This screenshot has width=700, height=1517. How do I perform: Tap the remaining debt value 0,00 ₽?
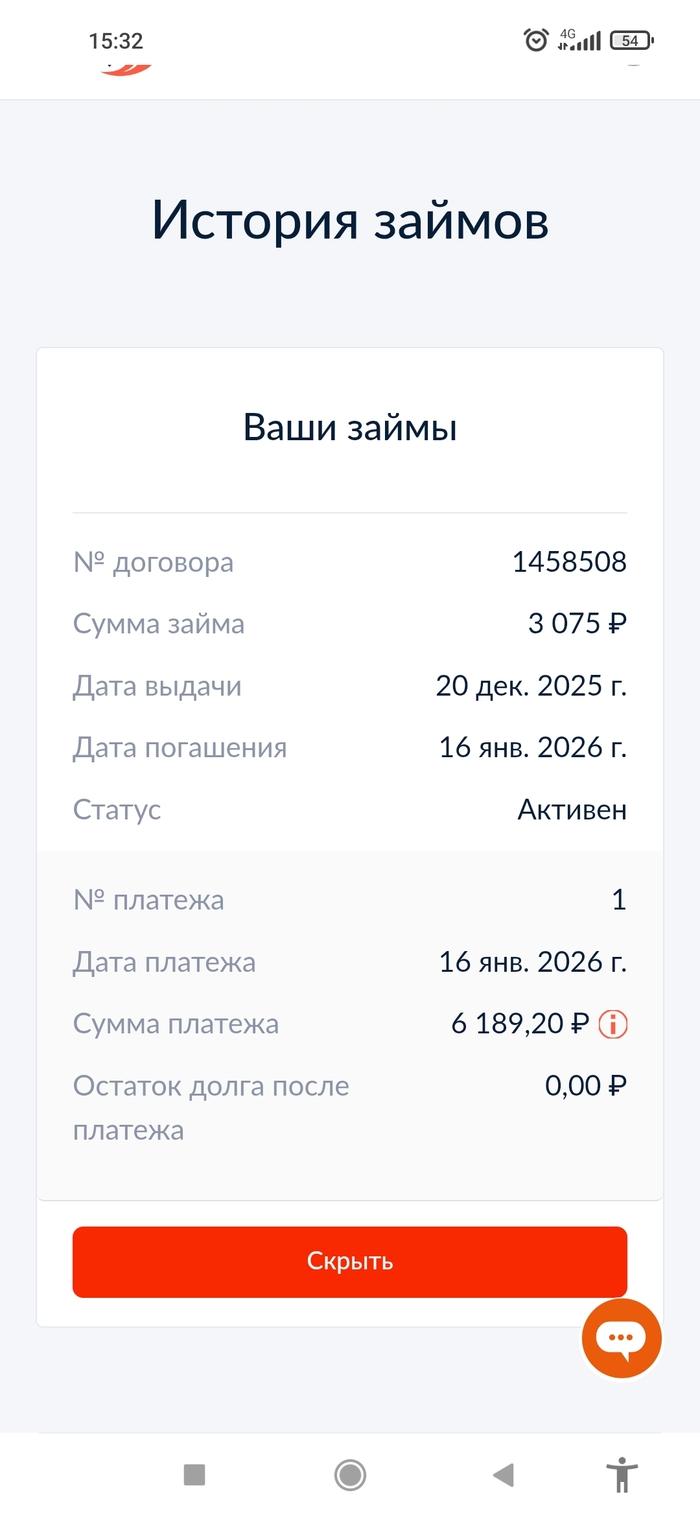coord(586,1086)
